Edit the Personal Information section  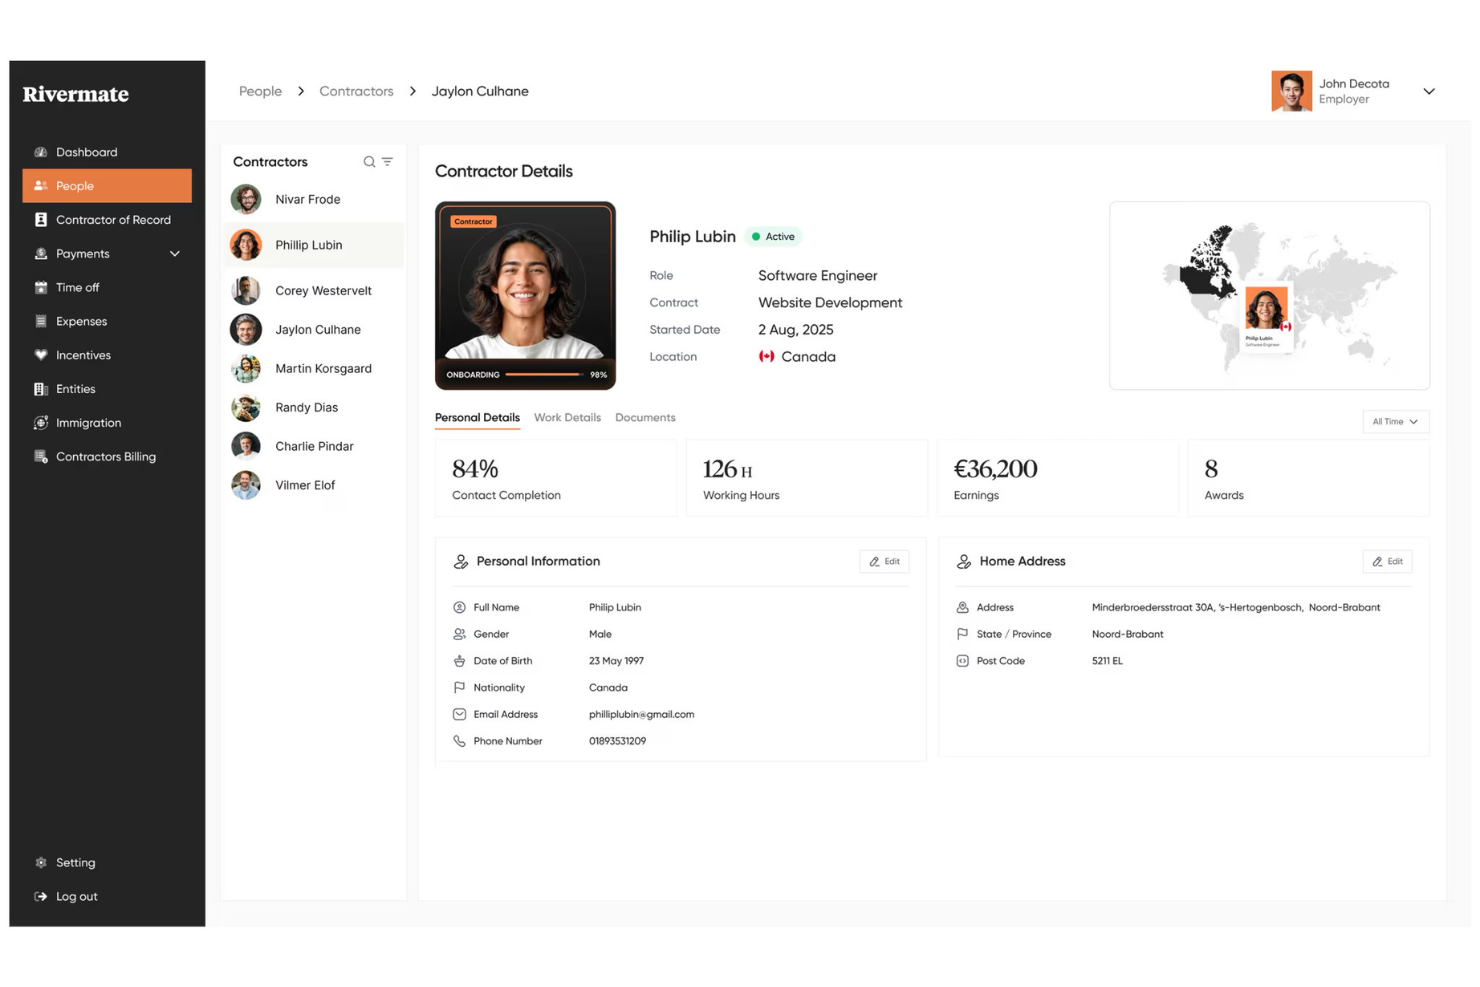tap(884, 561)
